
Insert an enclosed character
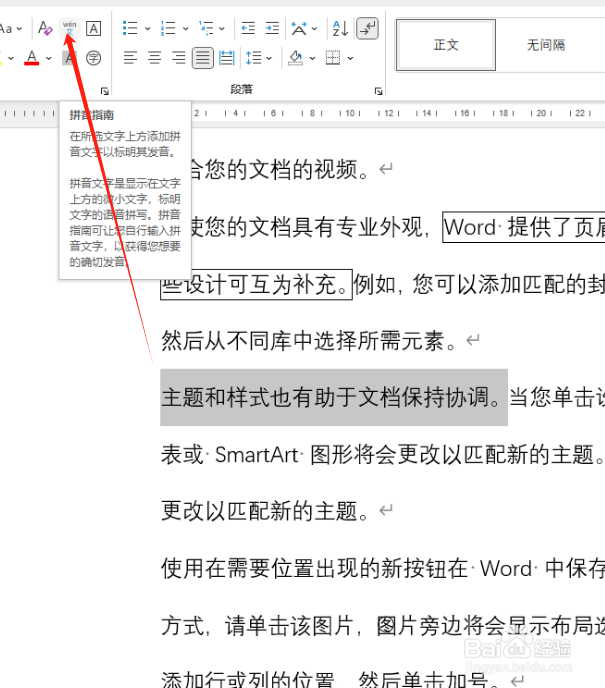point(93,57)
